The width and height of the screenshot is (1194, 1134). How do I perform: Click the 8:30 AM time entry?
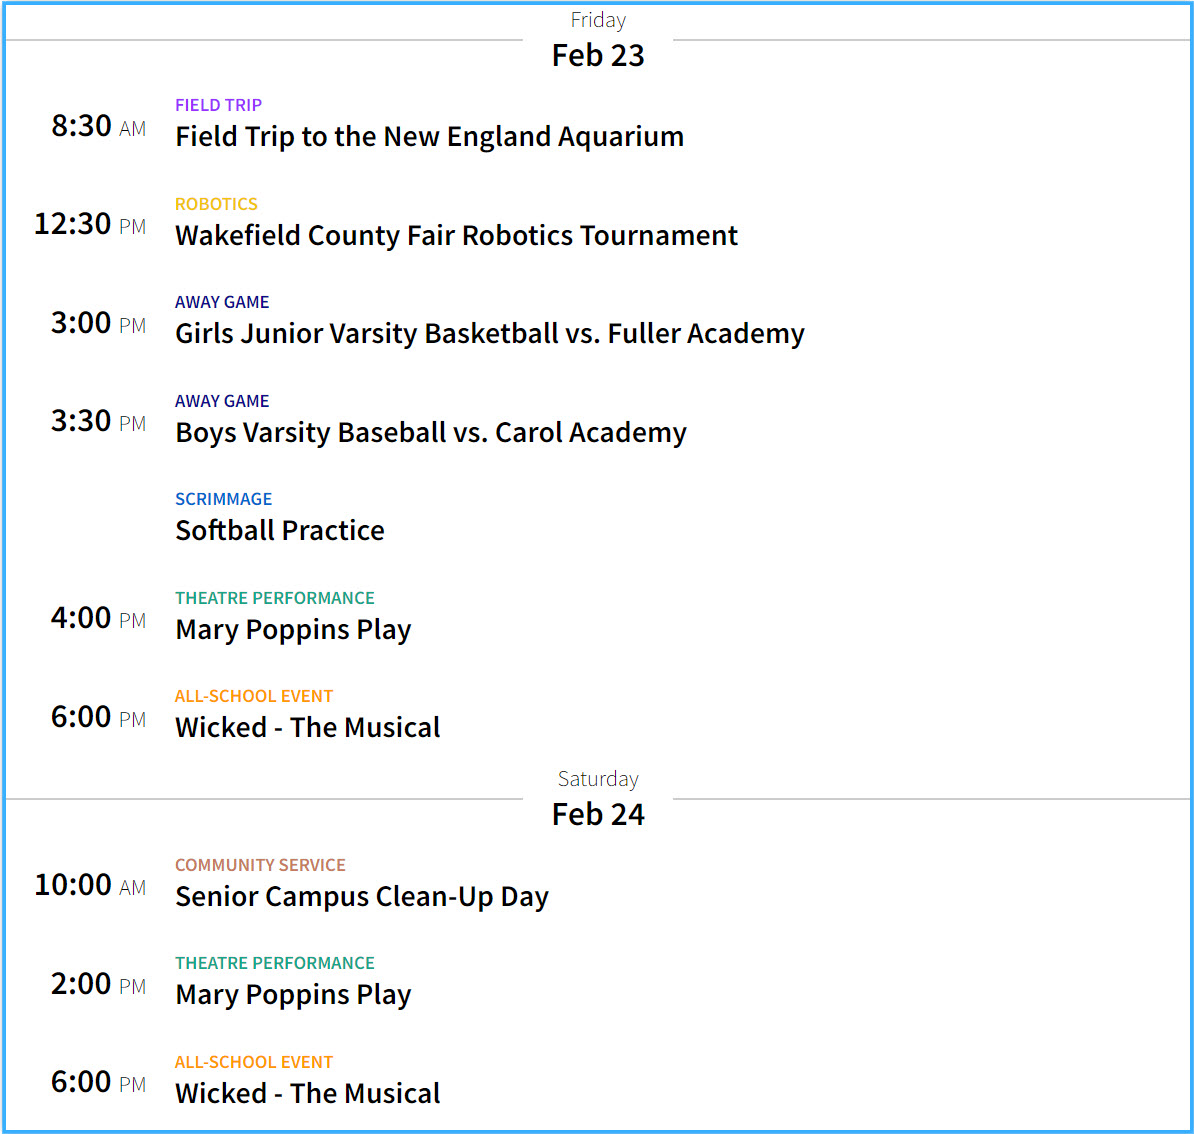(98, 127)
